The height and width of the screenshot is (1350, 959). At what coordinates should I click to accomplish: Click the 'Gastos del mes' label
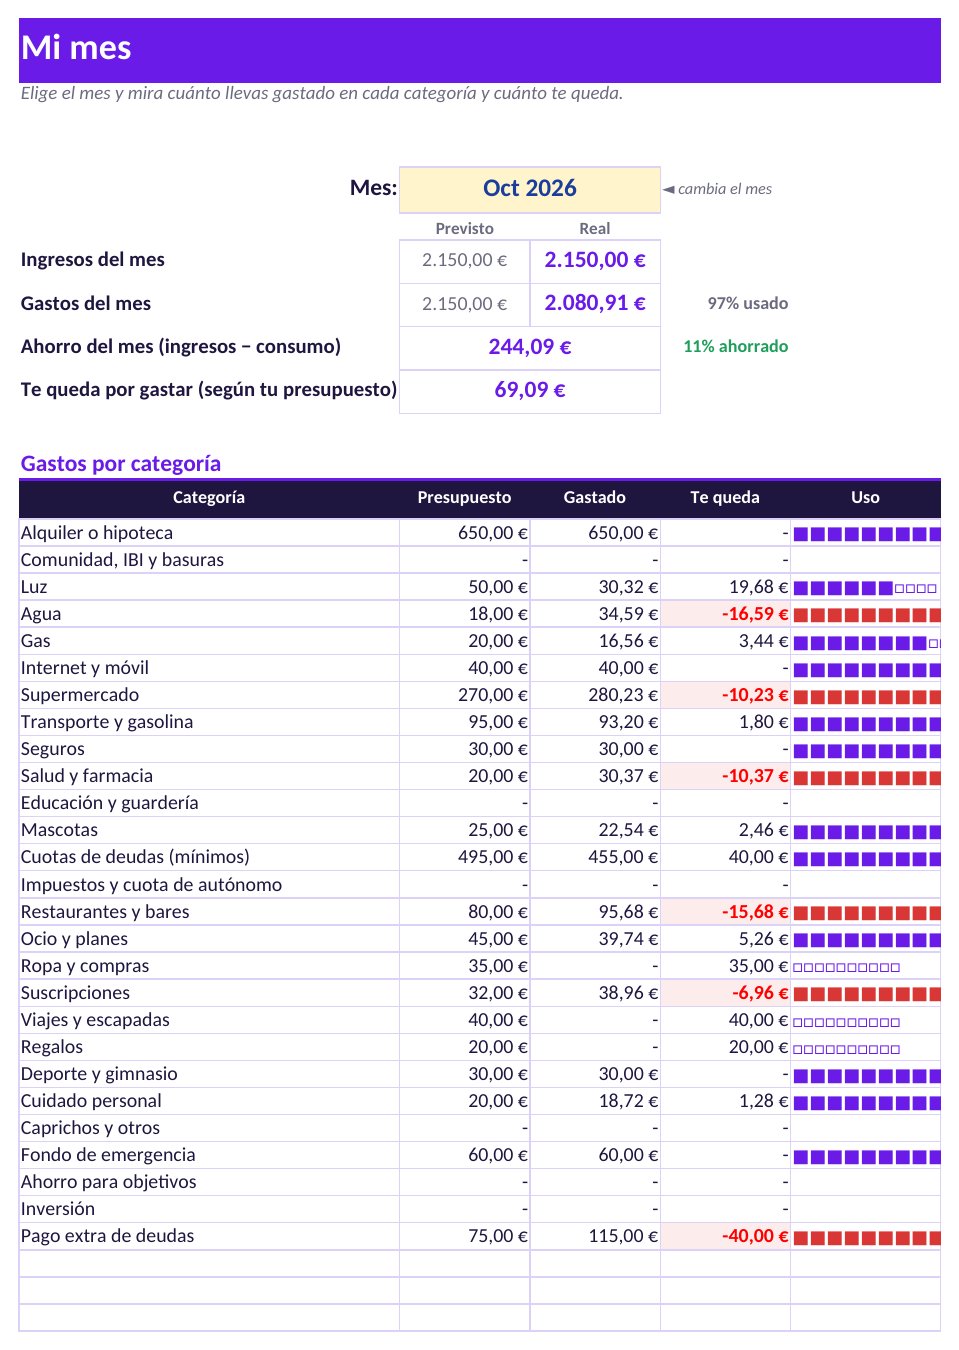point(86,303)
